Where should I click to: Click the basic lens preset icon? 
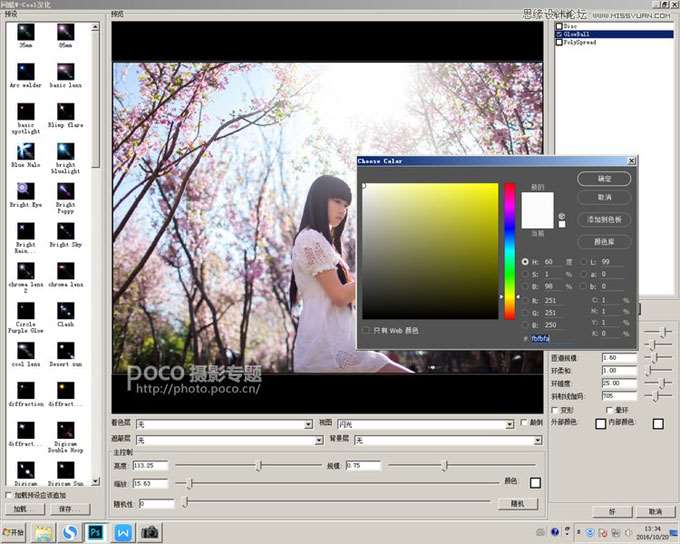(65, 73)
